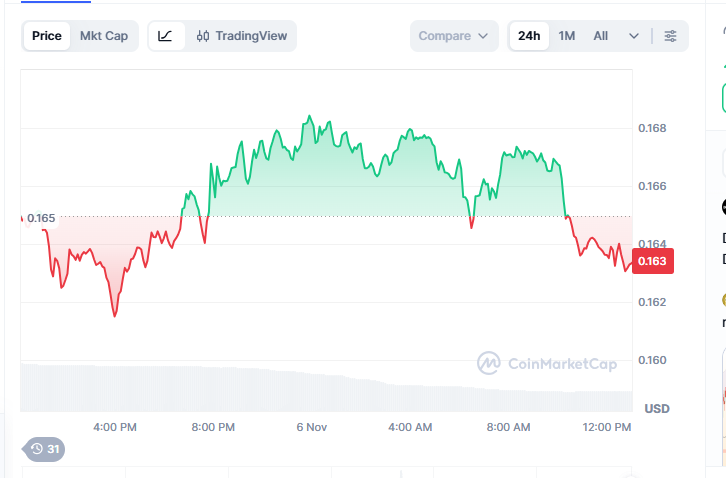Click the 0.168 price axis label
726x478 pixels.
click(x=652, y=128)
